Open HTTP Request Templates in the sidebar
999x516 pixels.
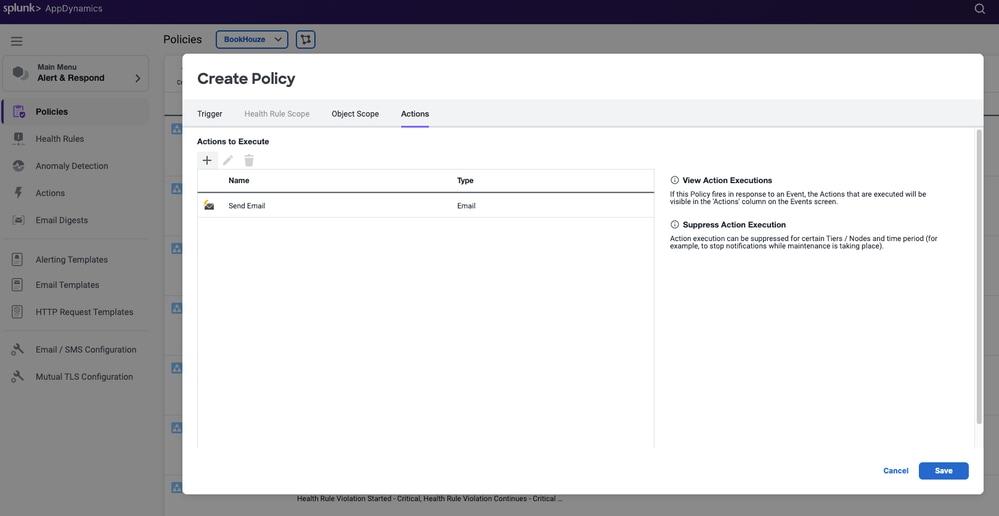coord(84,312)
